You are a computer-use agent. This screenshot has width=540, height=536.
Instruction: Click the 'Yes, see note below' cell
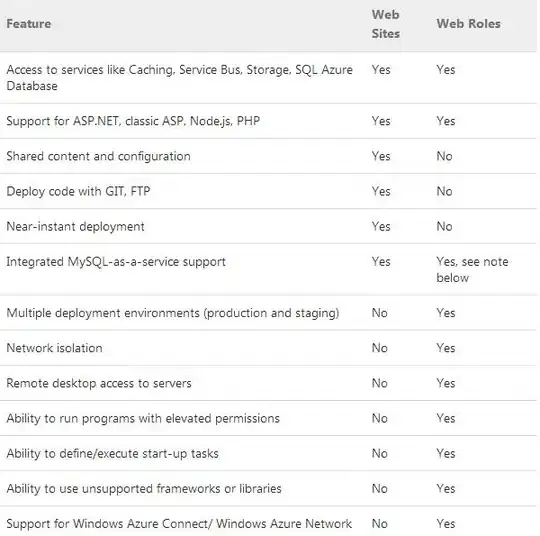pyautogui.click(x=472, y=270)
